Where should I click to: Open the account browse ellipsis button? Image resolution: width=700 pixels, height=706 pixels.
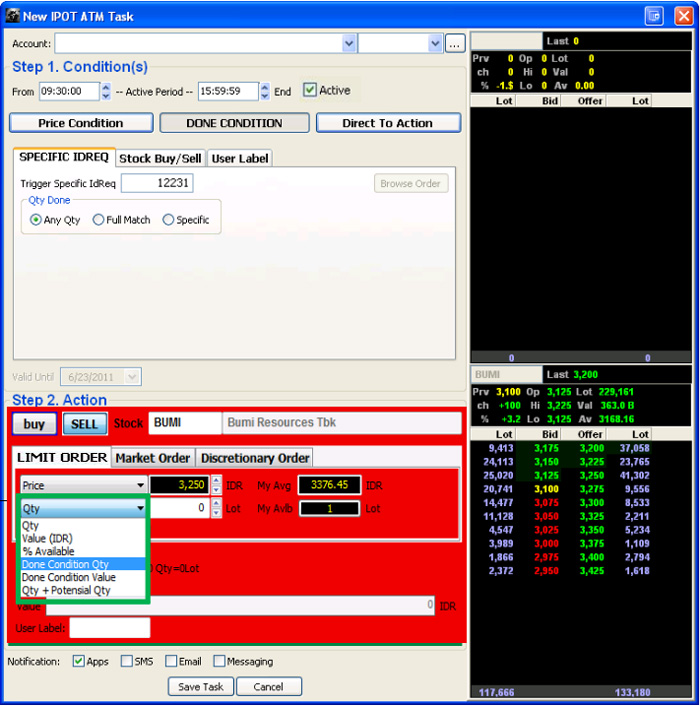coord(455,44)
